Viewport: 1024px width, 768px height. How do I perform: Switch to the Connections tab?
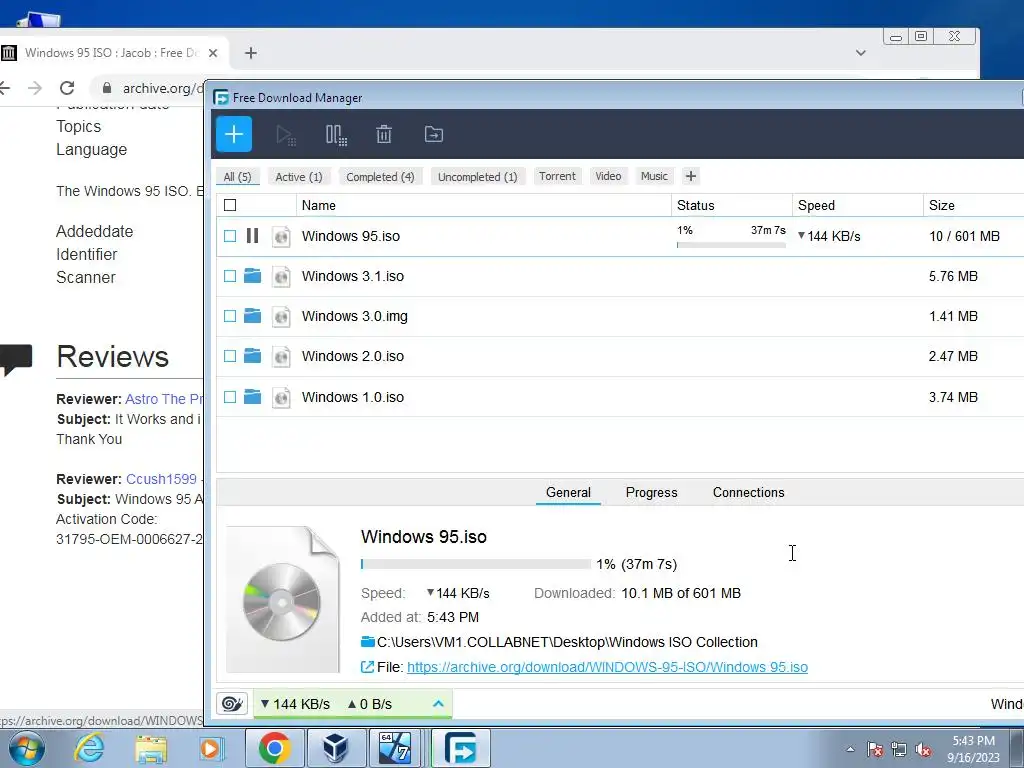[748, 492]
